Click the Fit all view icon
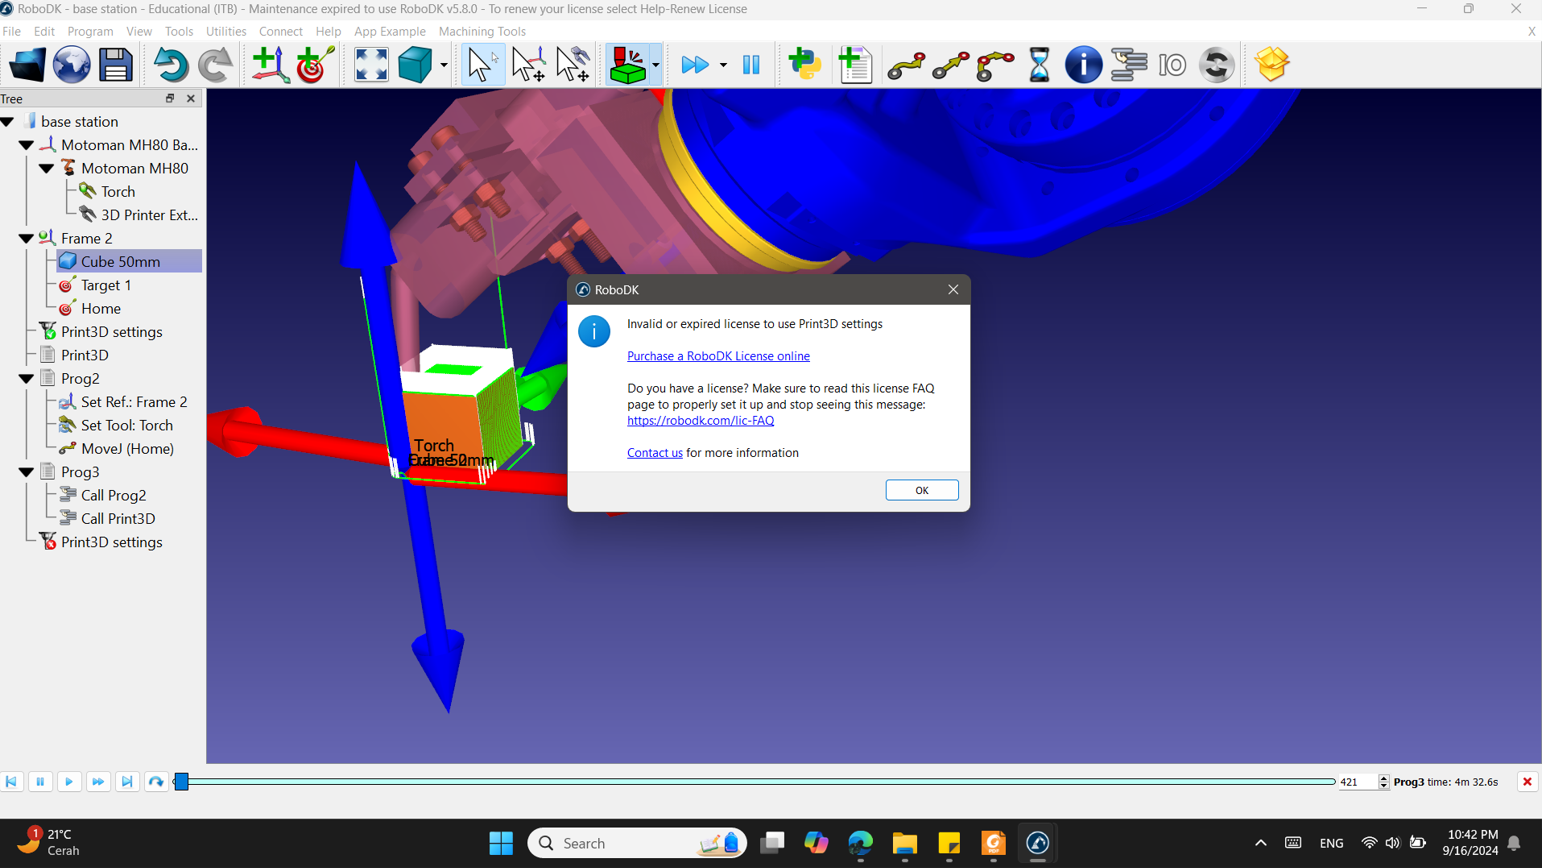The height and width of the screenshot is (868, 1542). 371,65
